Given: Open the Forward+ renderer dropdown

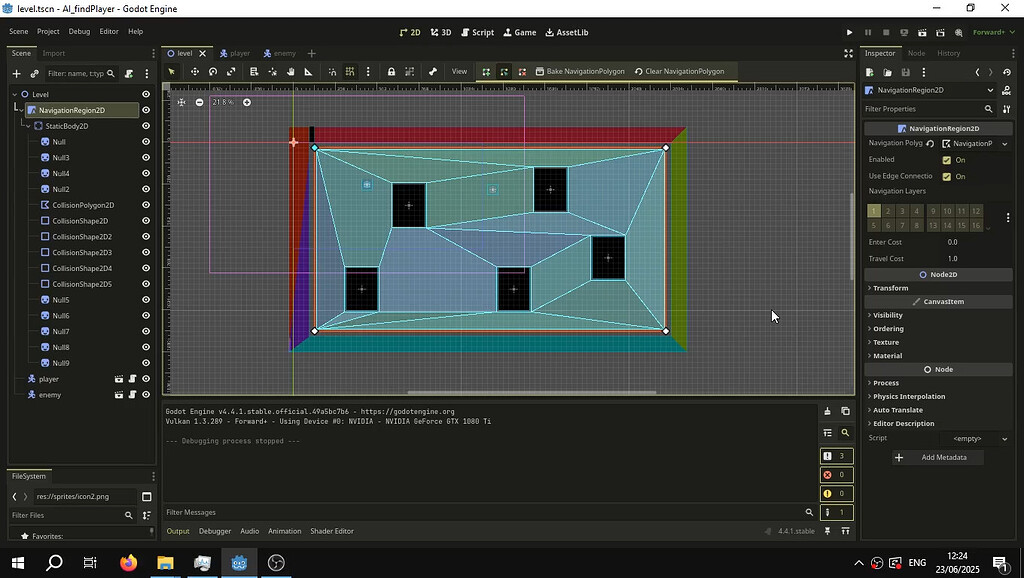Looking at the screenshot, I should [x=993, y=32].
